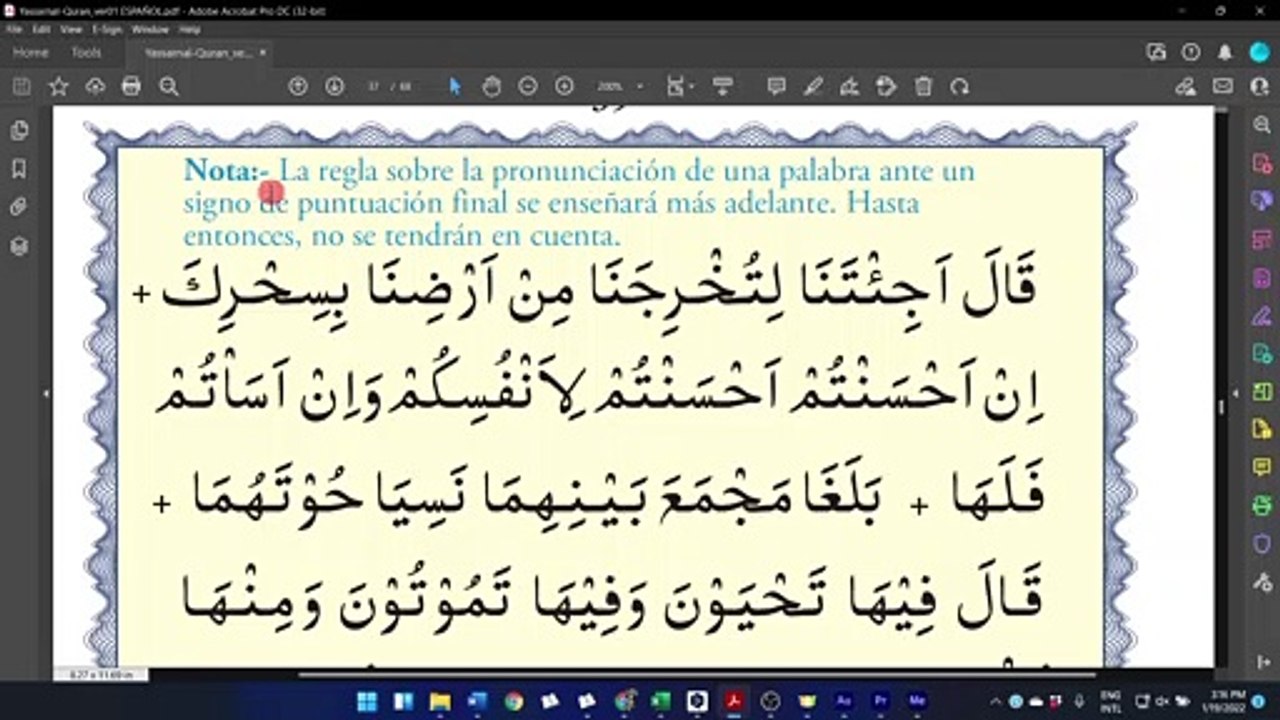This screenshot has width=1280, height=720.
Task: Open bookmarks panel in left sidebar
Action: tap(19, 169)
